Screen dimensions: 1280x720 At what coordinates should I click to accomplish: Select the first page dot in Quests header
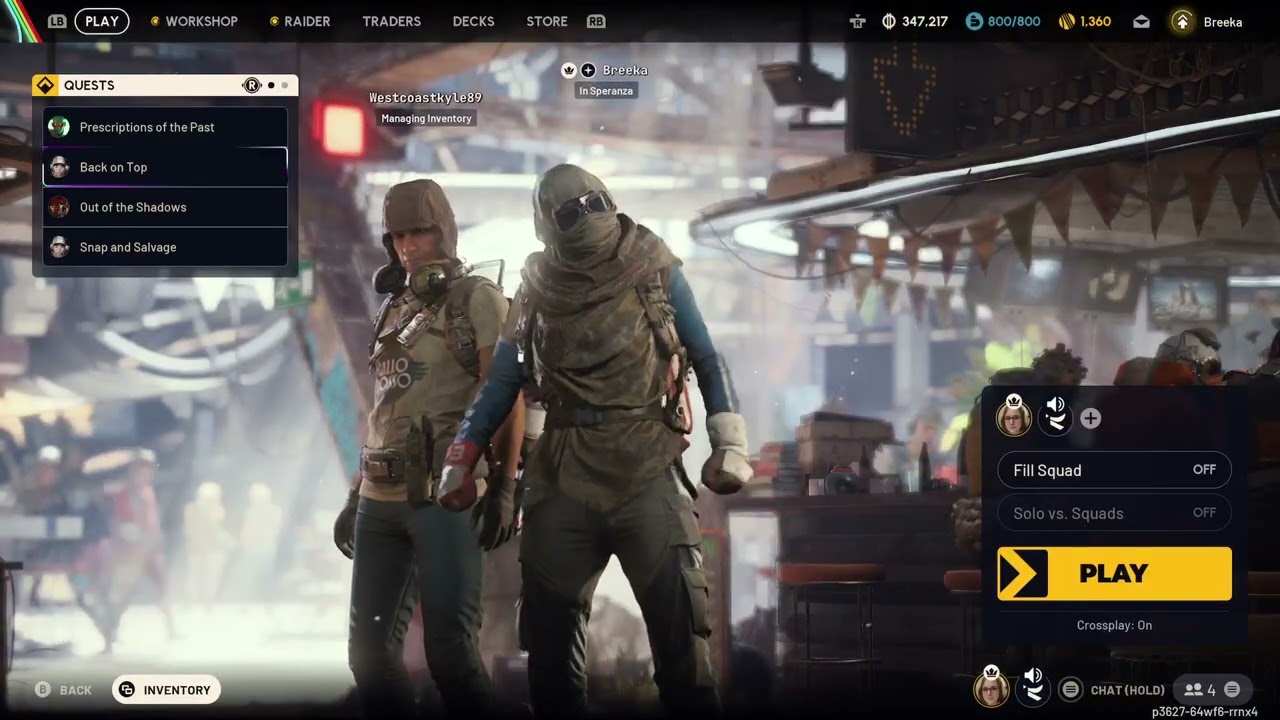coord(271,85)
